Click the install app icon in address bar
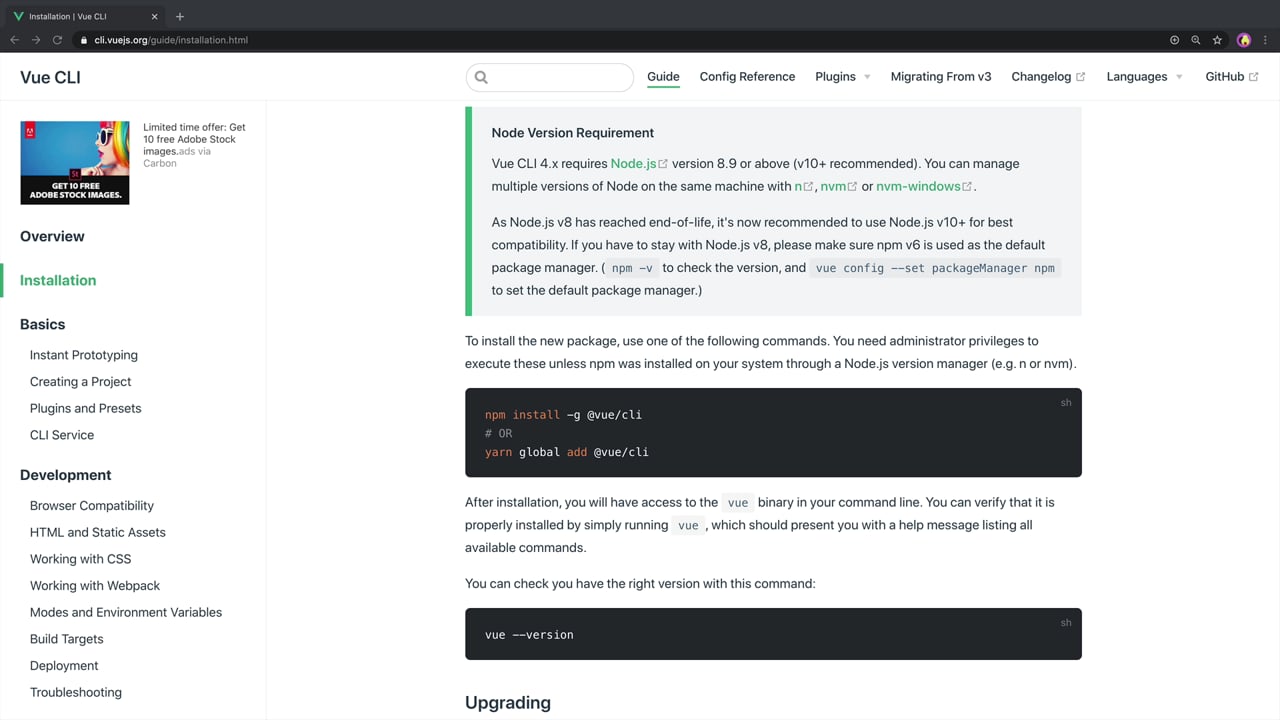 pos(1174,40)
